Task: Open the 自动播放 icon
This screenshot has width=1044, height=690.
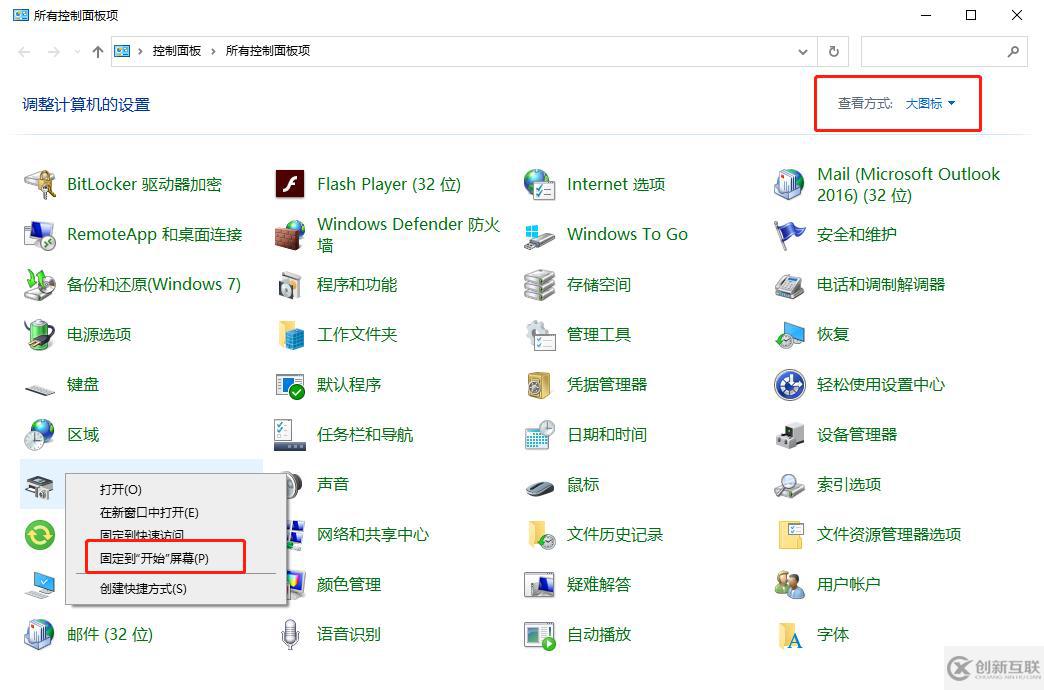Action: 539,635
